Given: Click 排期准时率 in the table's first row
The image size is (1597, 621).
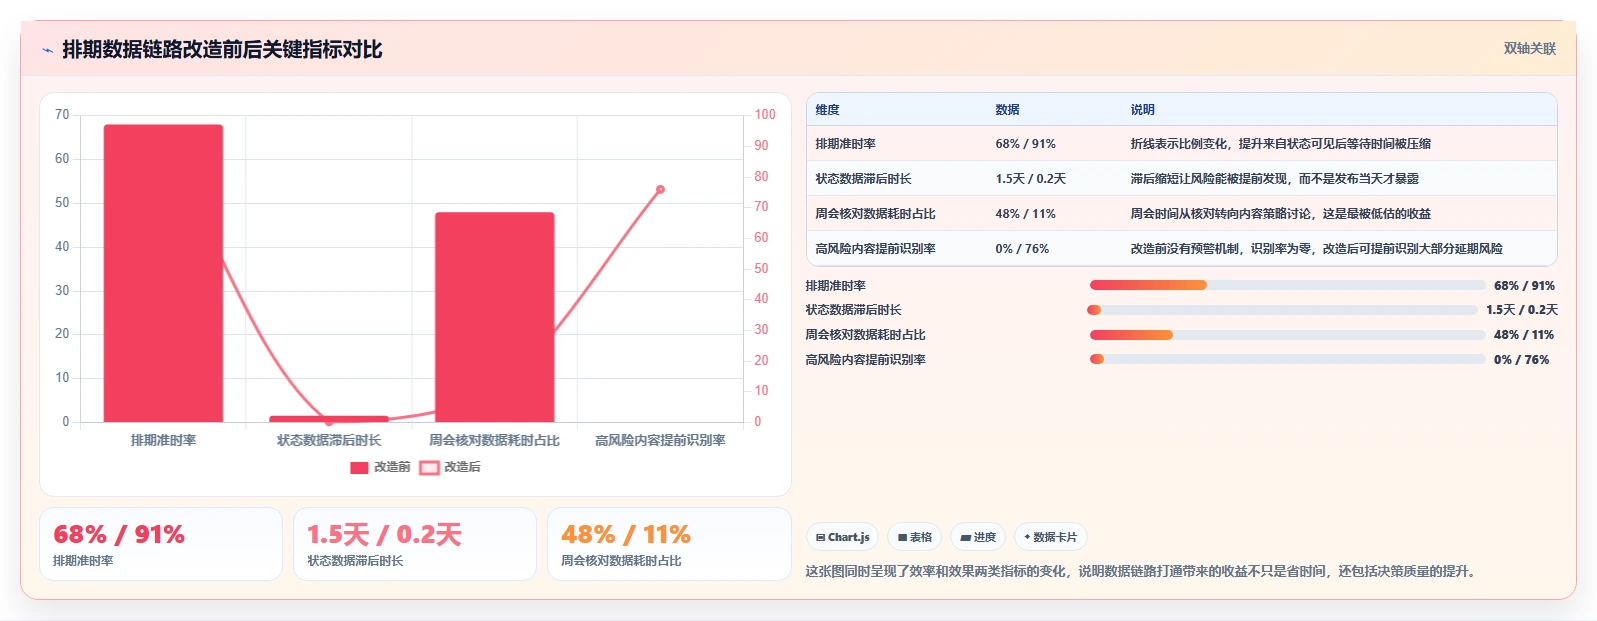Looking at the screenshot, I should pyautogui.click(x=845, y=144).
